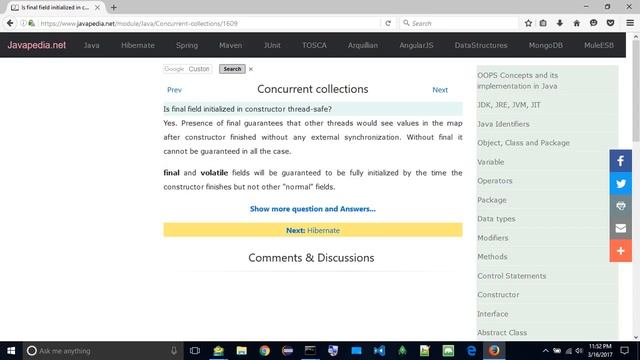Open Task View in the taskbar
640x360 pixels.
(x=195, y=351)
